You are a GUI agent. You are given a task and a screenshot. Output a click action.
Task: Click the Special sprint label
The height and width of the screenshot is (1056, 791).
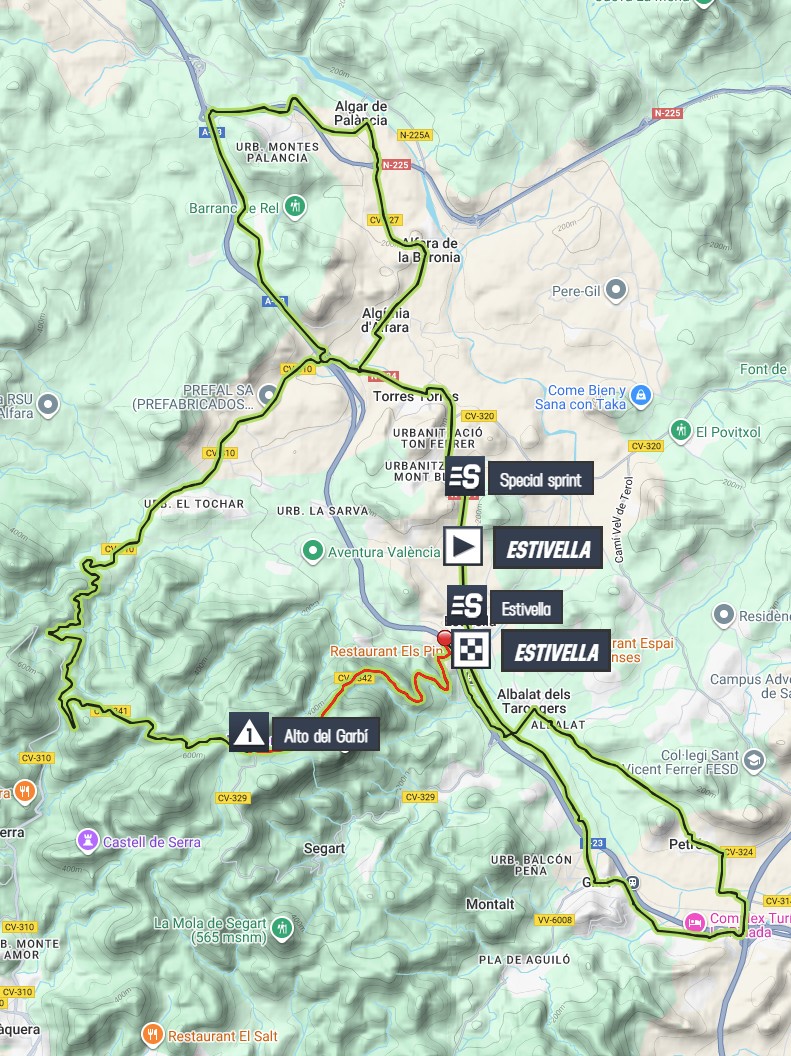tap(541, 478)
